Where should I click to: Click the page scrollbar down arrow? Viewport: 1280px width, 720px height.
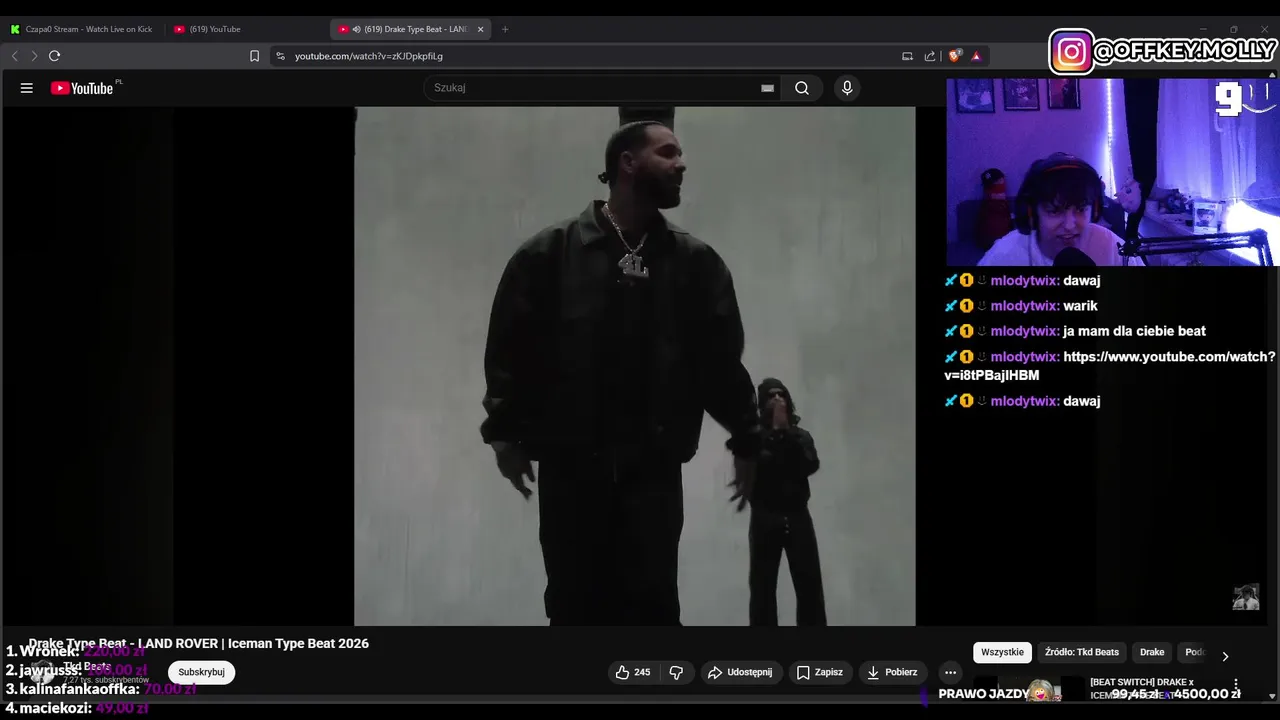(x=1272, y=696)
